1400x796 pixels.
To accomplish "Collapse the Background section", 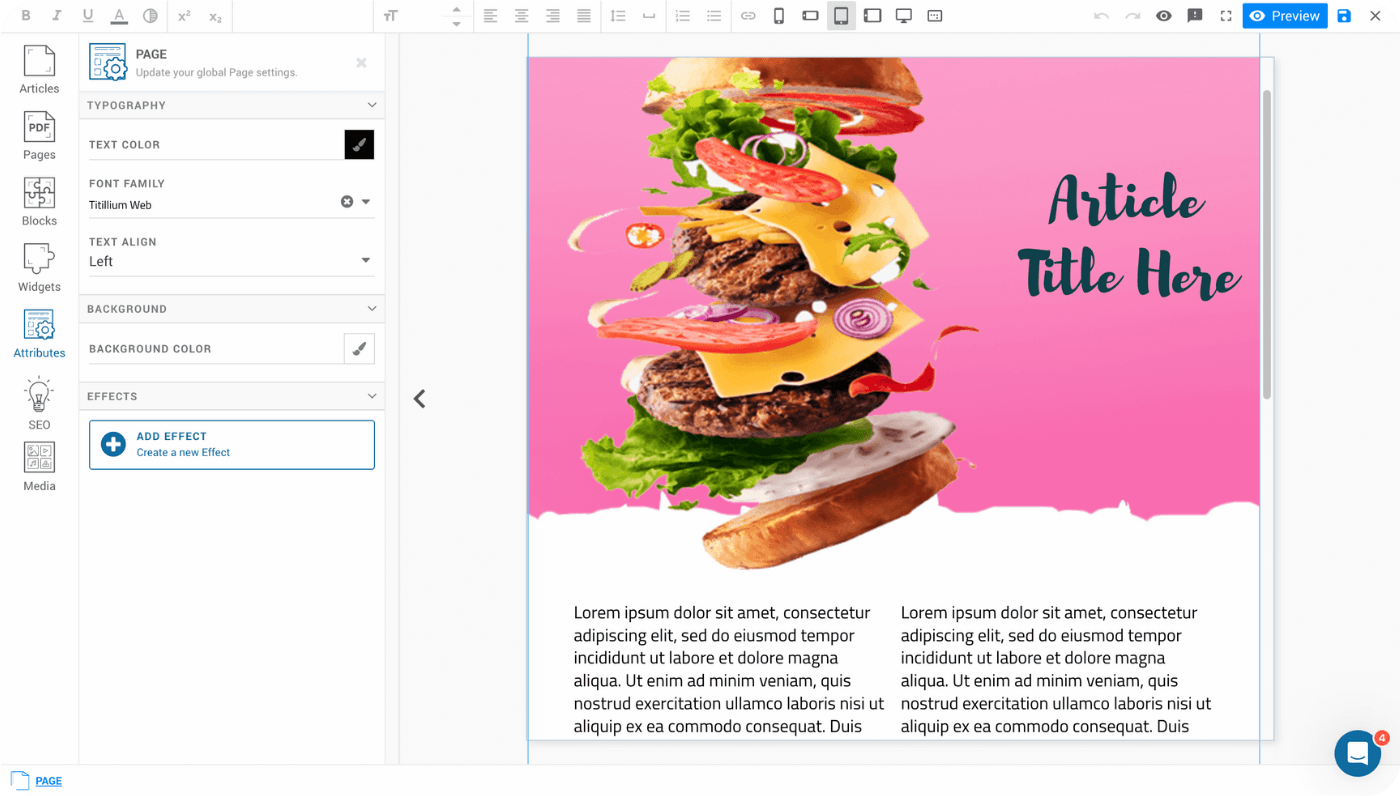I will (372, 309).
